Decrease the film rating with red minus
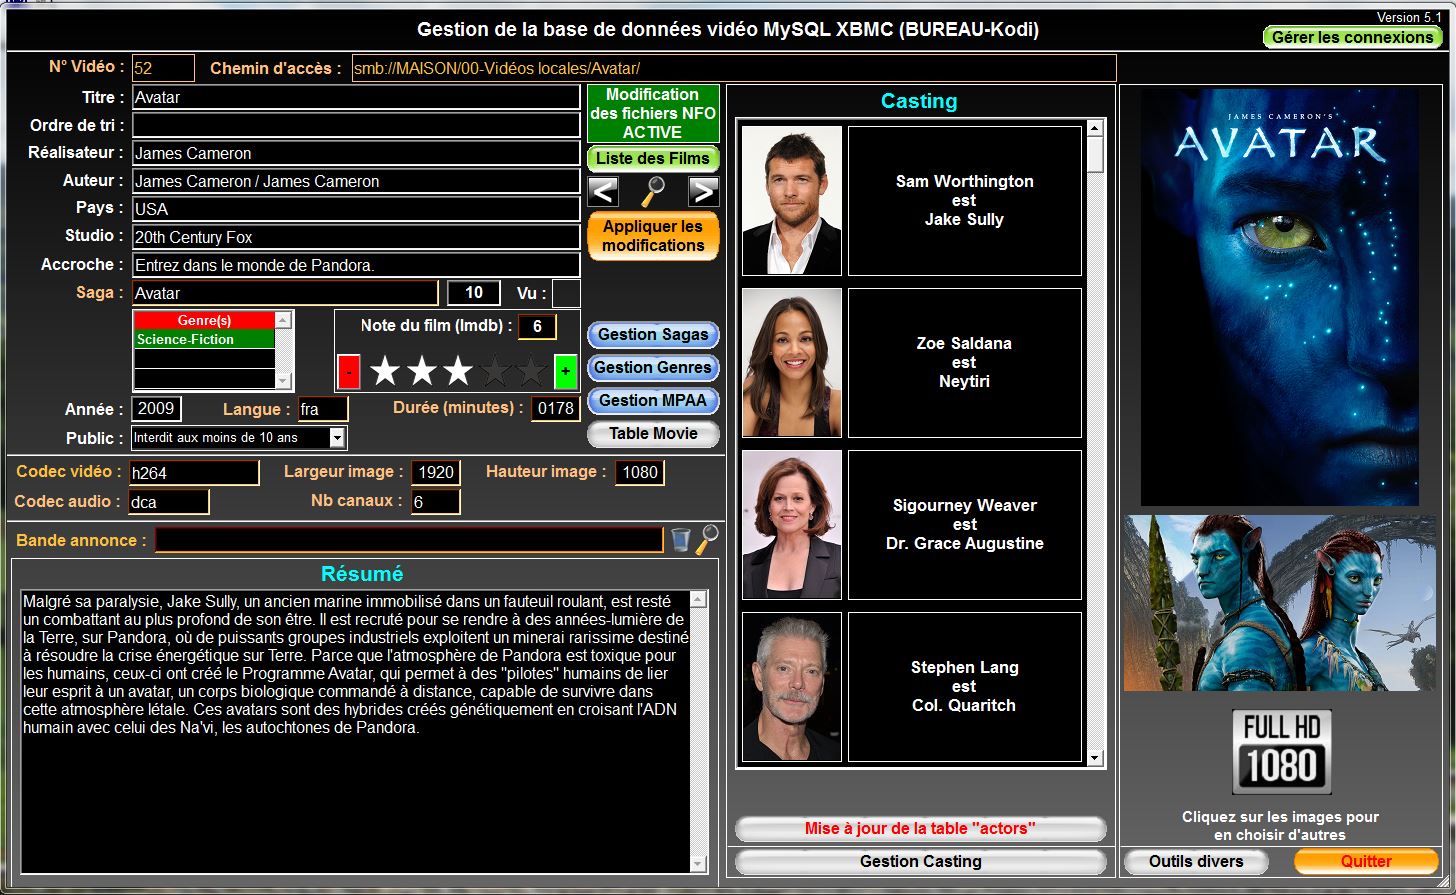 [349, 372]
